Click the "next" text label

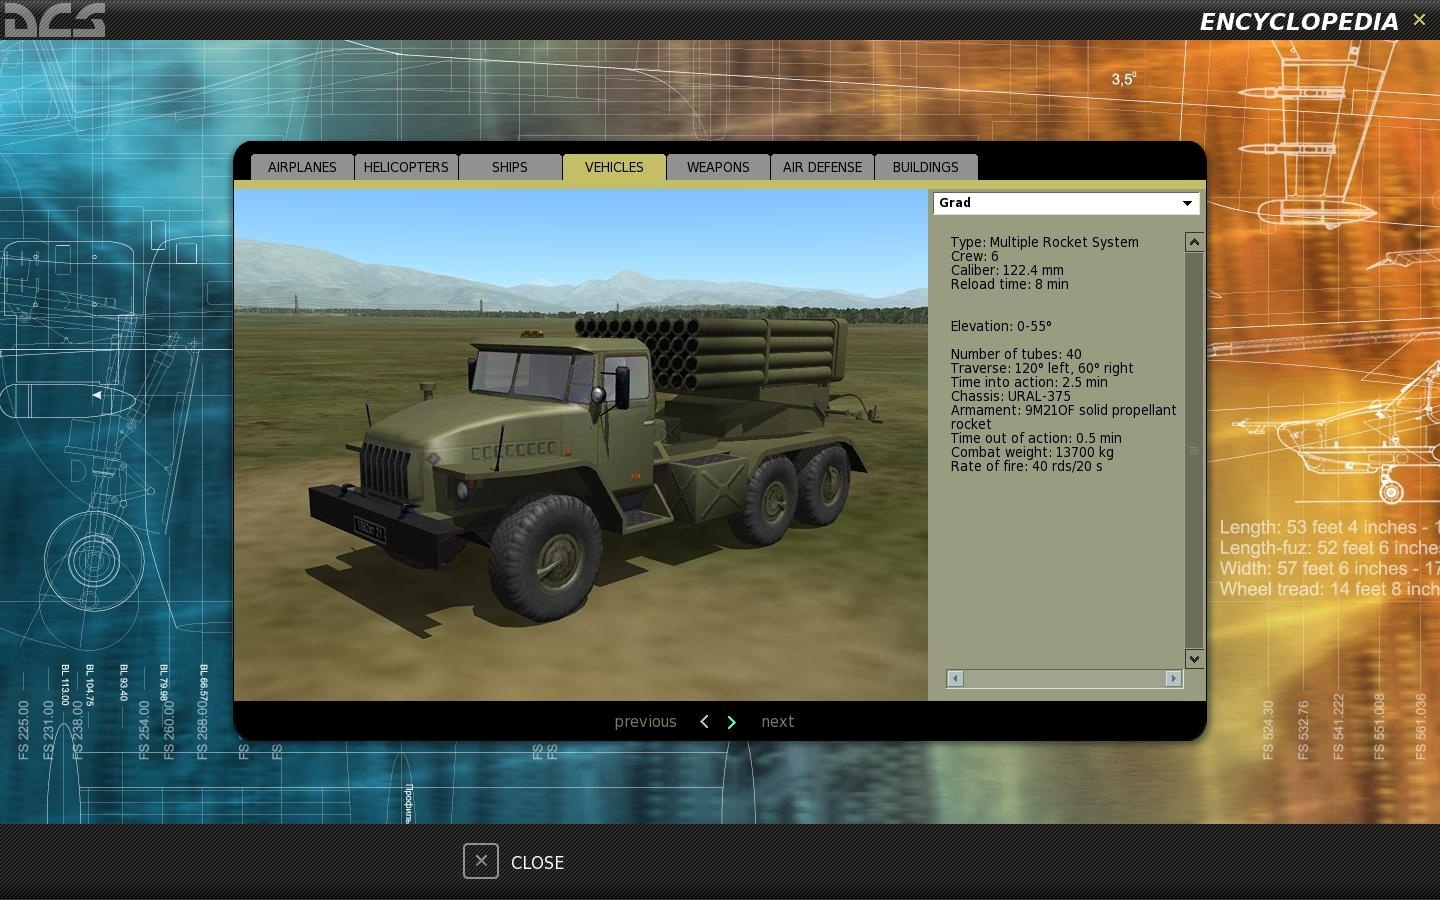(777, 722)
